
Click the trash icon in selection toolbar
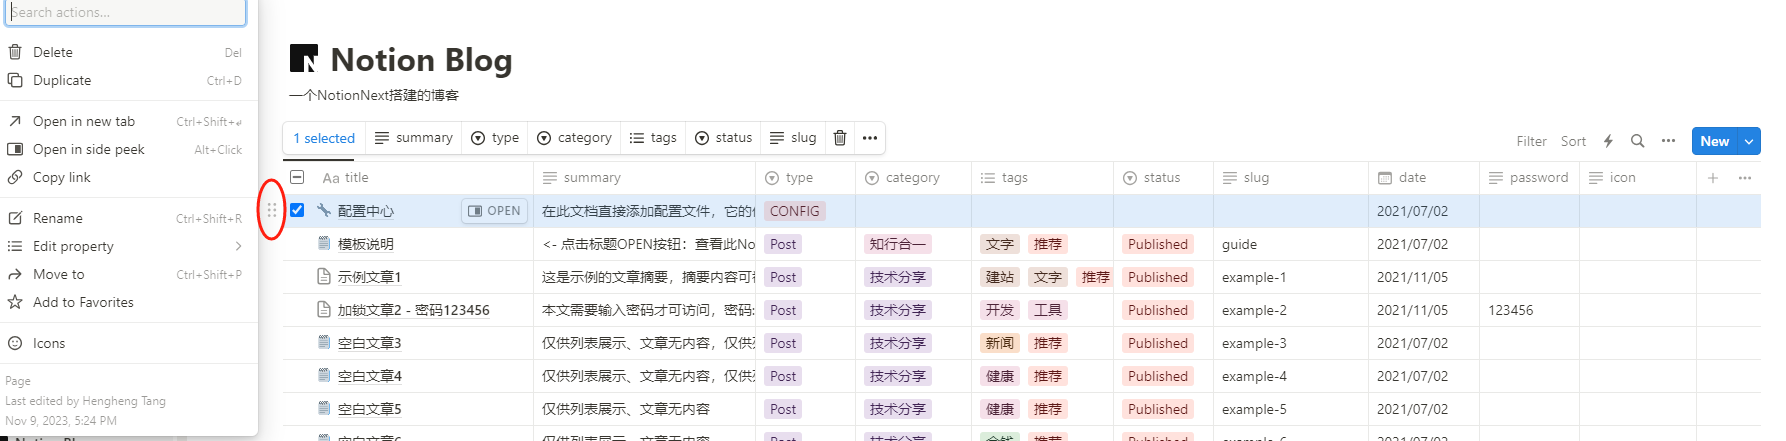pos(840,138)
